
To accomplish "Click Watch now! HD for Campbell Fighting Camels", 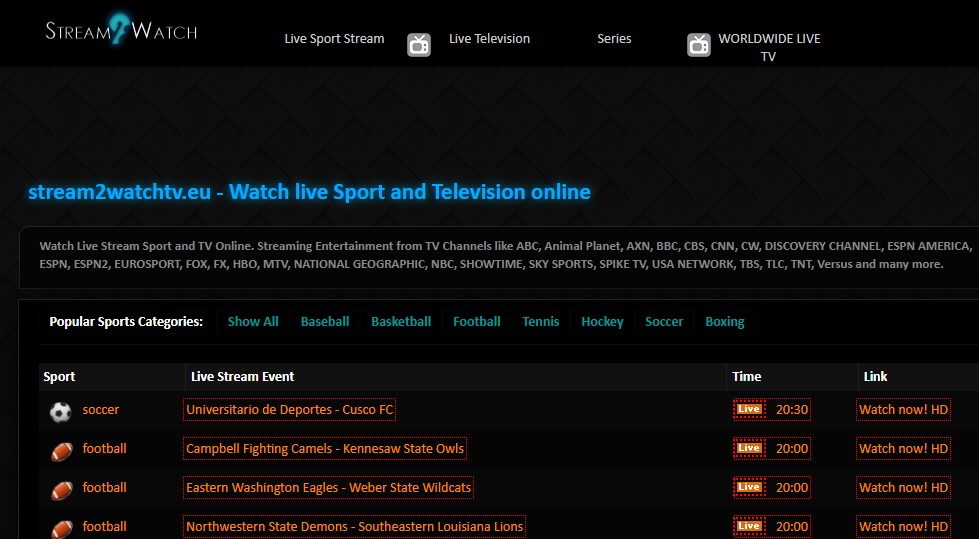I will 903,448.
